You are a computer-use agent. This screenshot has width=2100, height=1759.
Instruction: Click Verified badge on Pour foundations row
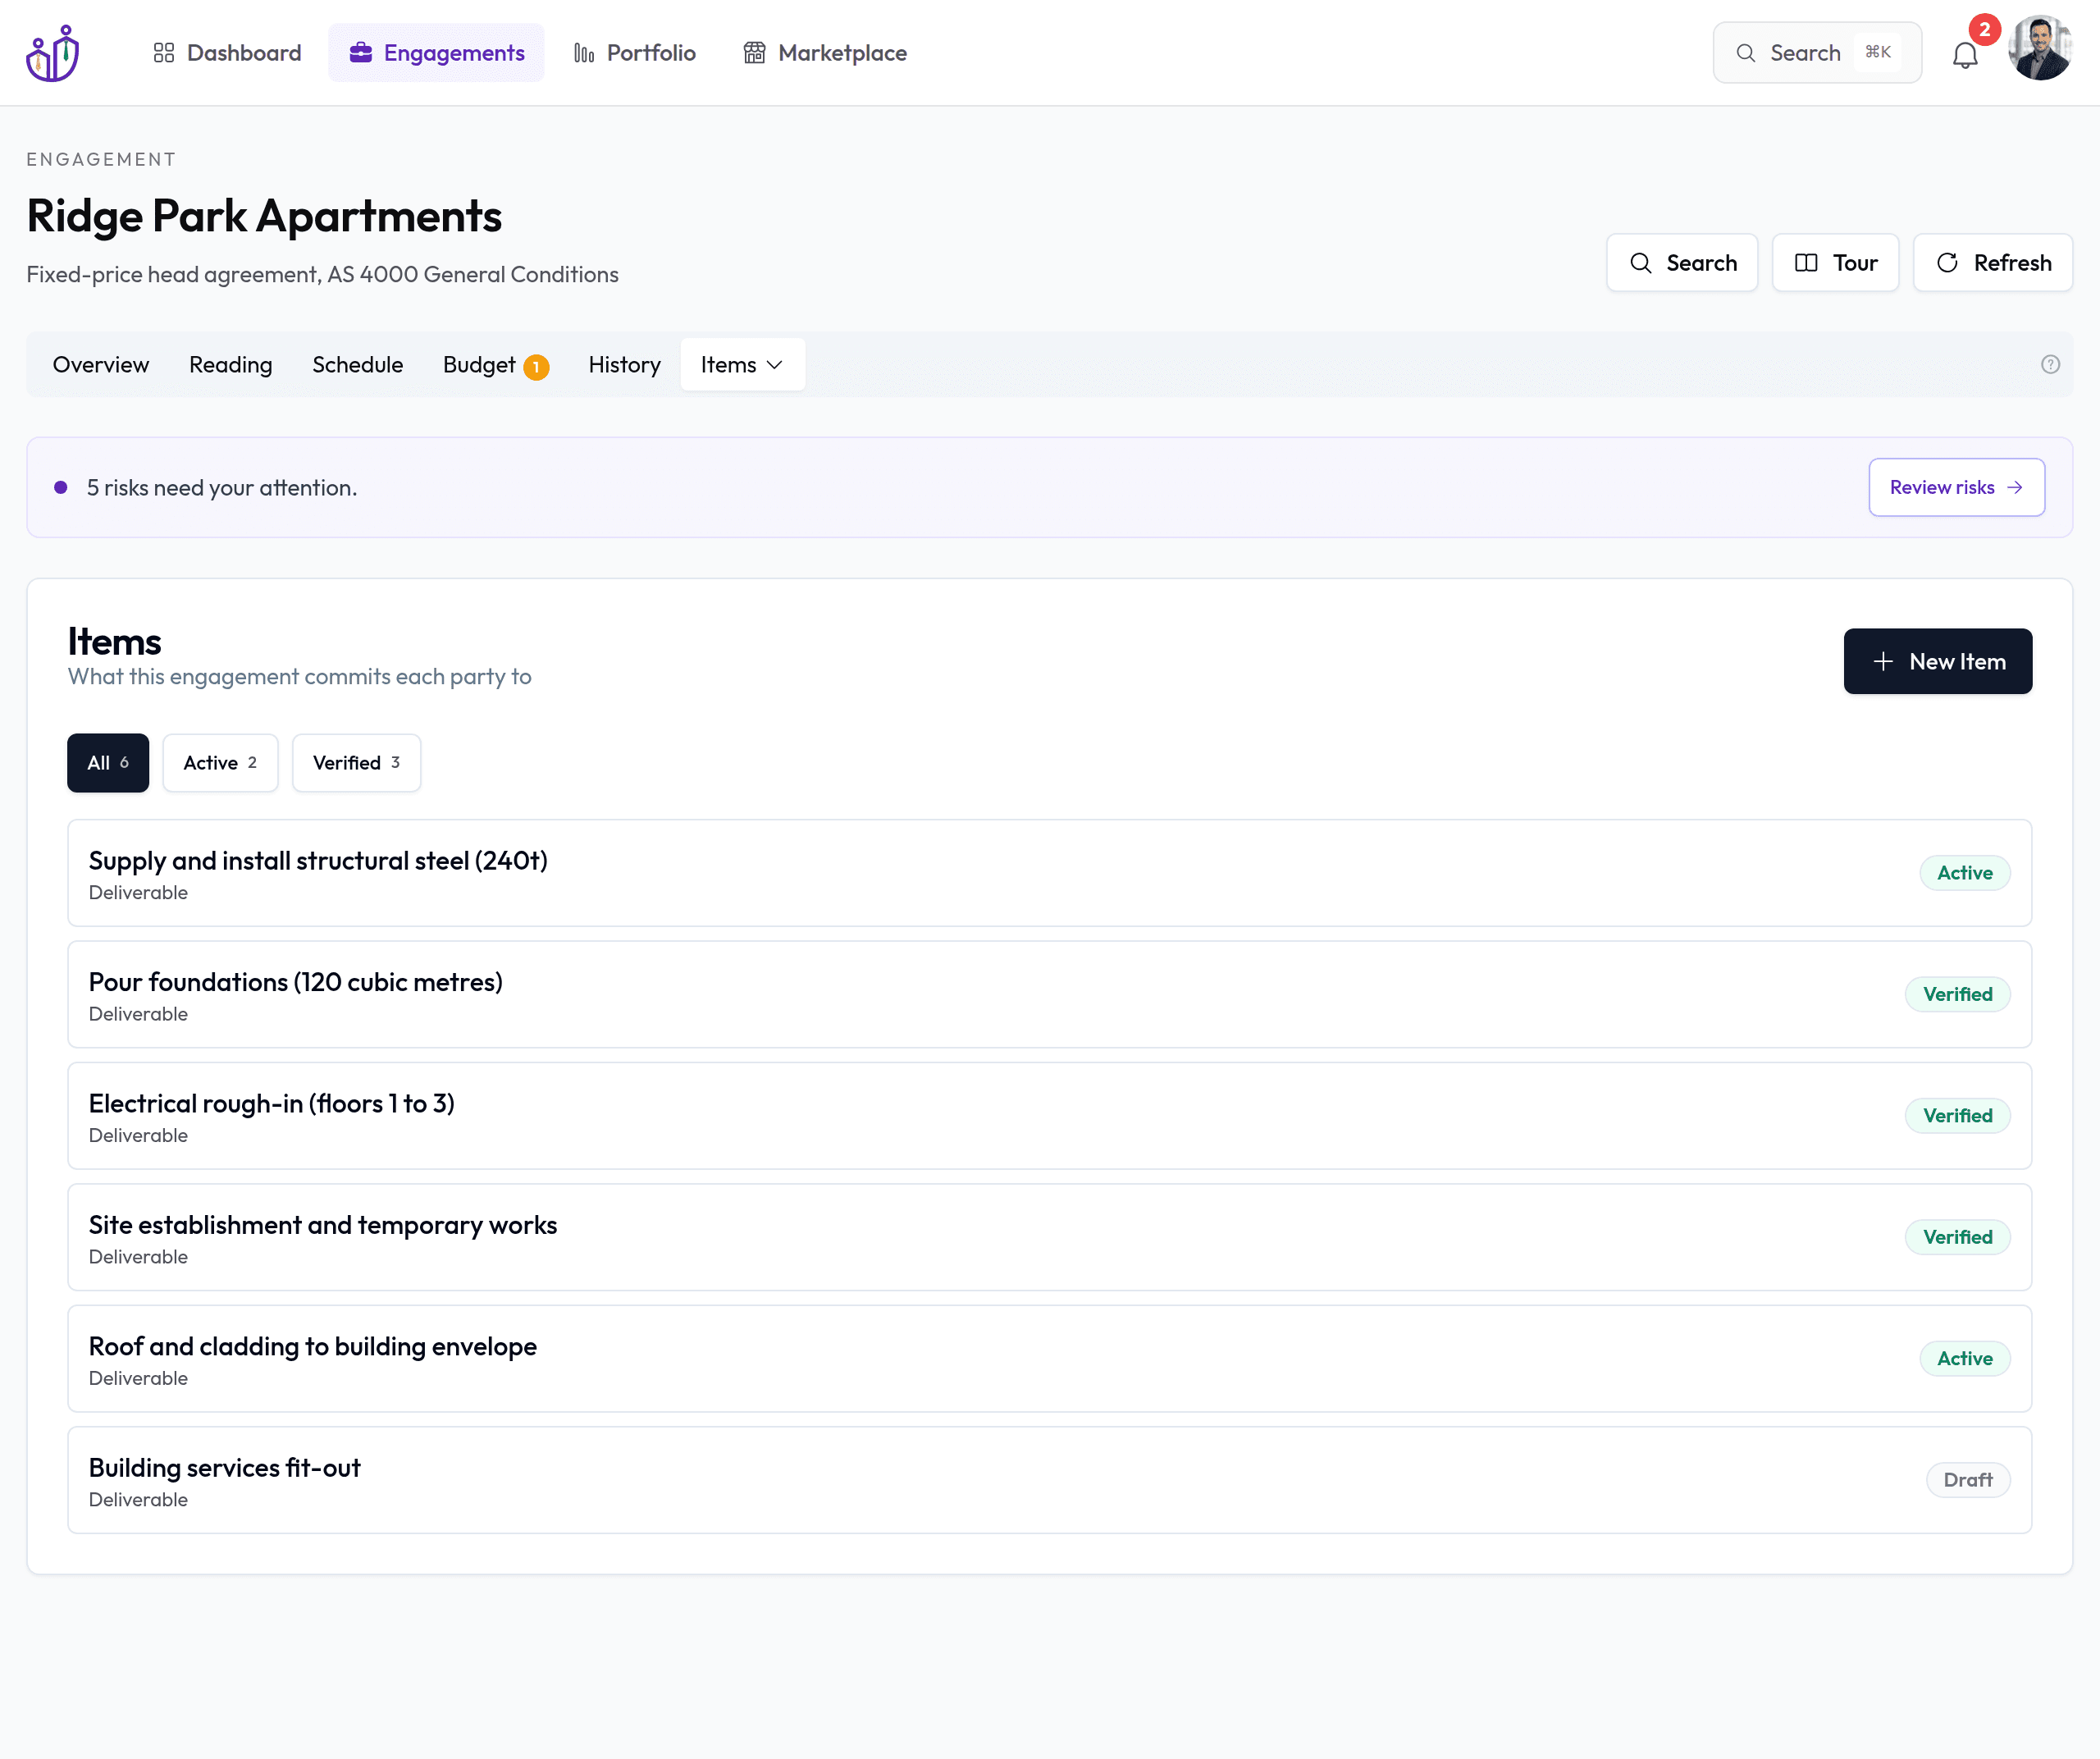click(x=1957, y=995)
